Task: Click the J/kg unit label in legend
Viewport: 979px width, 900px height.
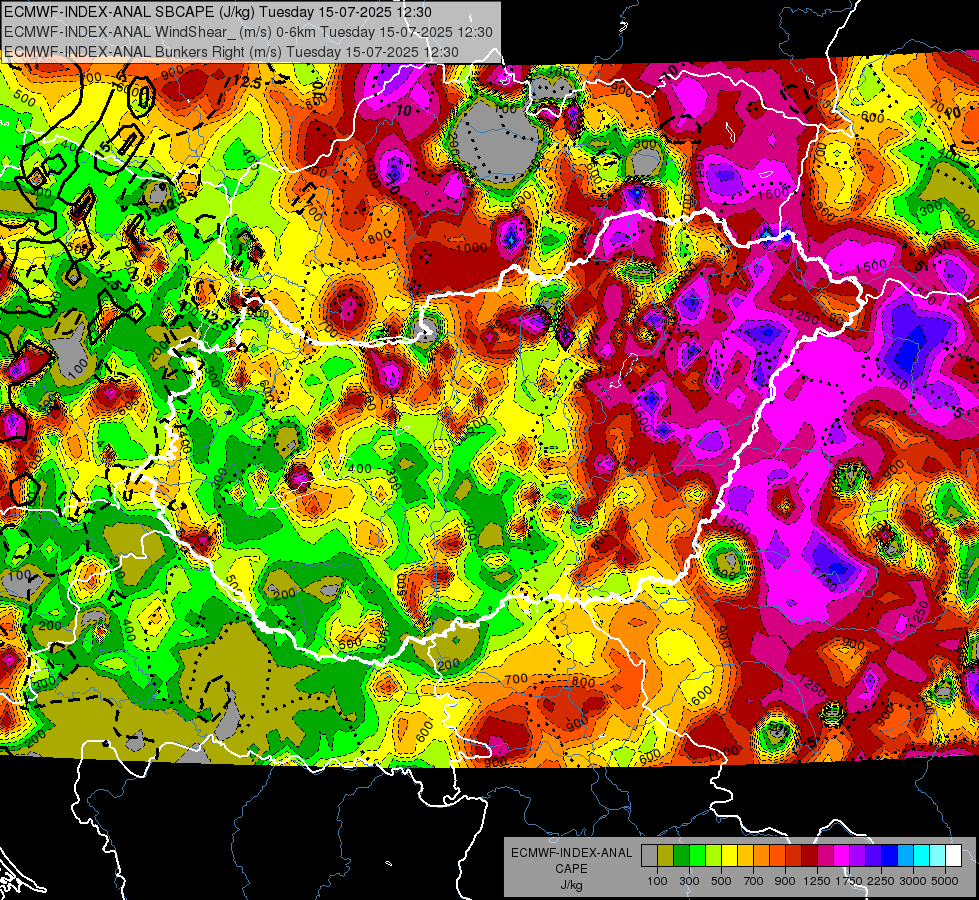Action: (571, 885)
